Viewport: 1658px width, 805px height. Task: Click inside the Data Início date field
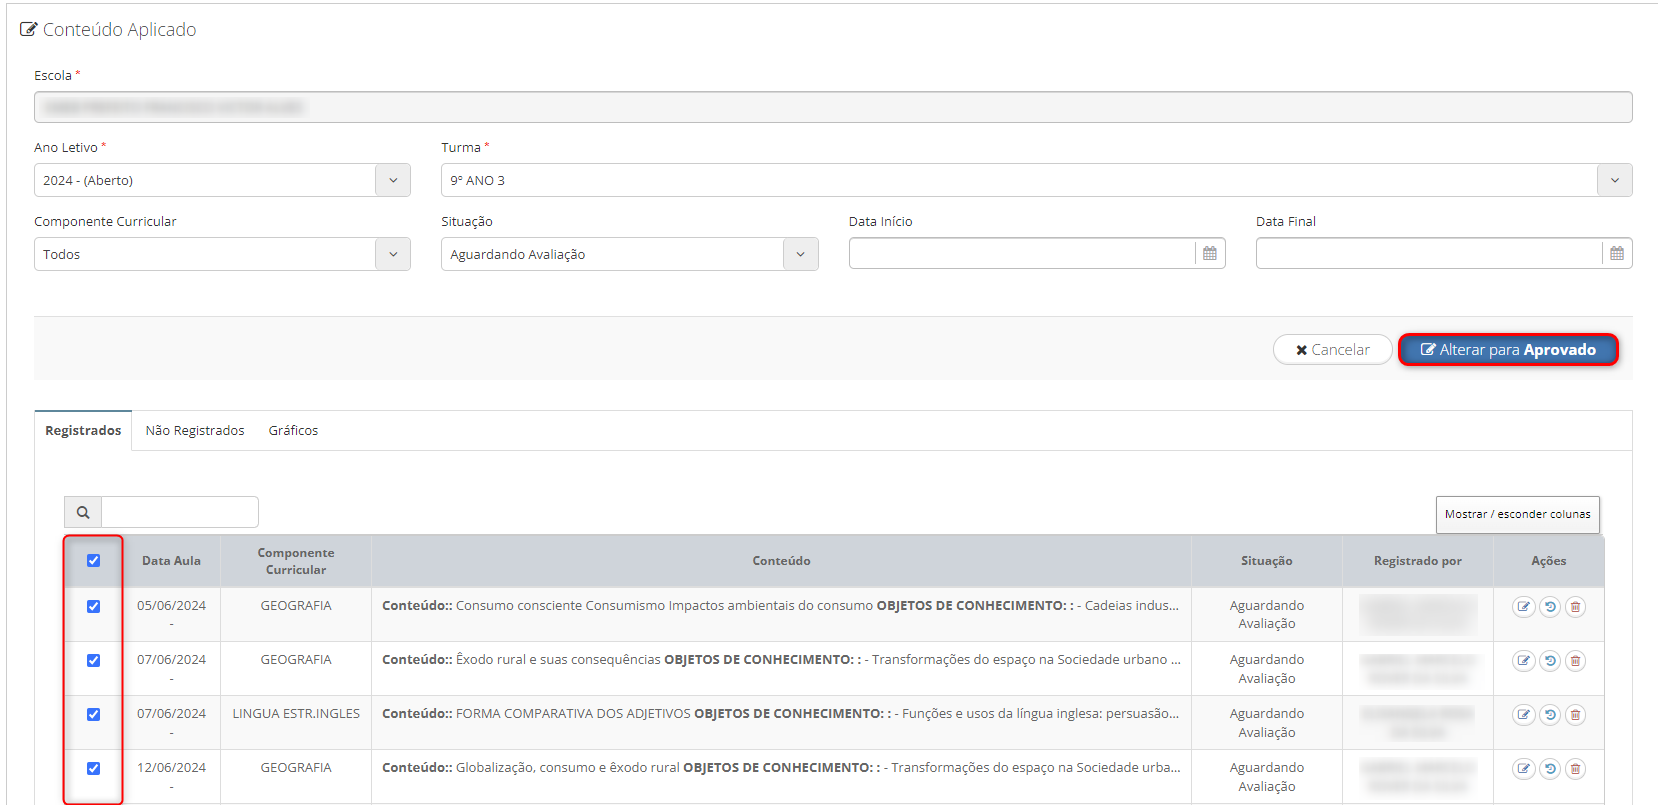(1022, 254)
